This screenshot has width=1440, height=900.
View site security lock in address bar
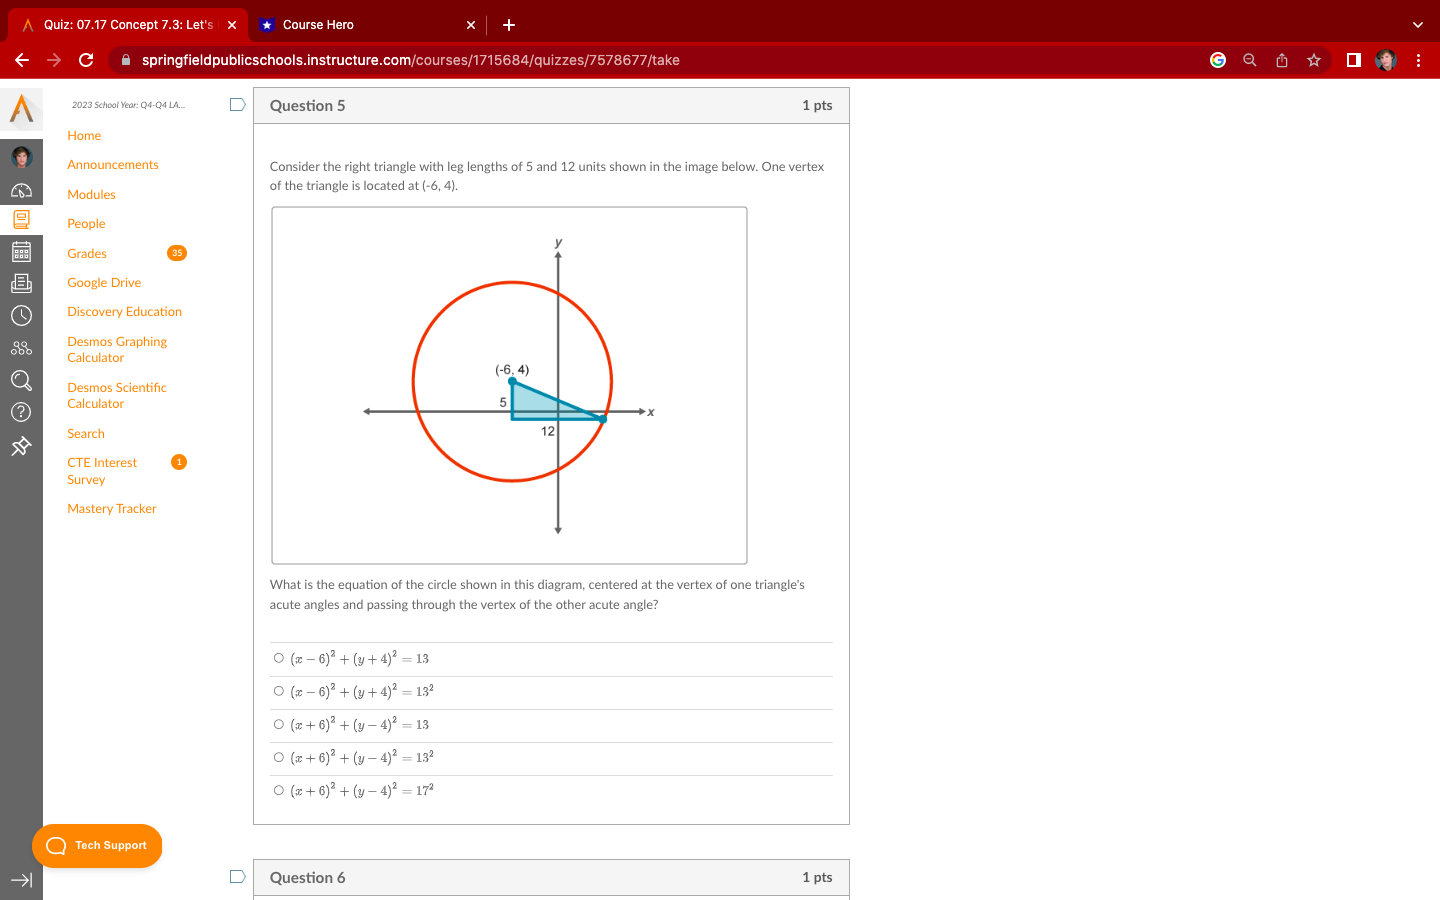126,60
